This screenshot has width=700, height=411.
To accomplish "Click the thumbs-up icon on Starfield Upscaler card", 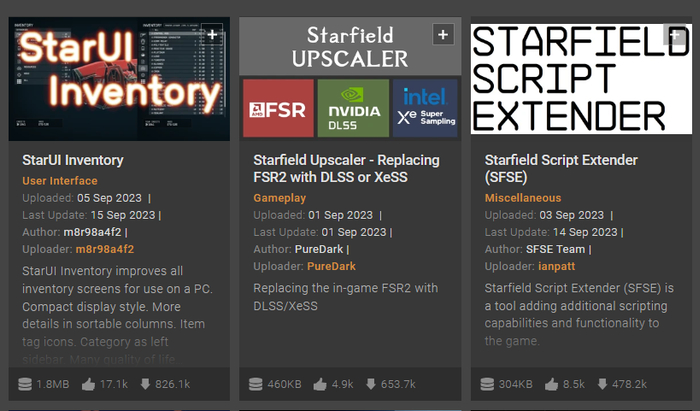I will pos(320,384).
